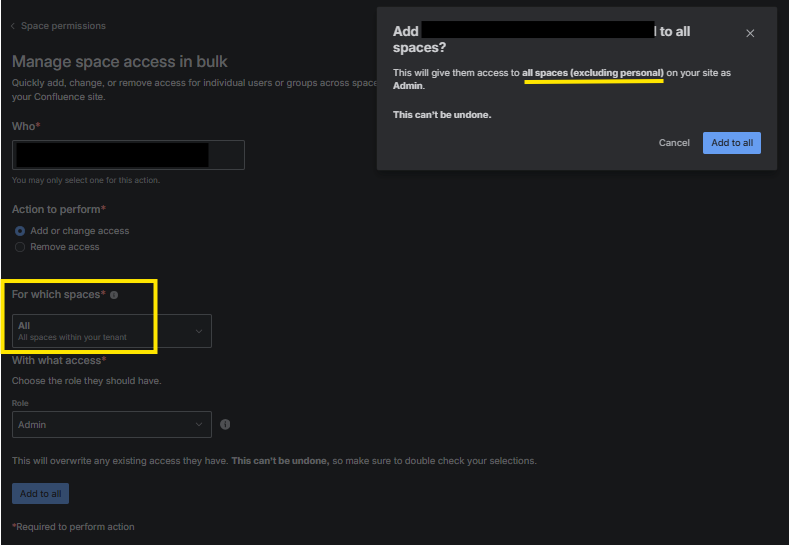Click the Role dropdown chevron arrow

[x=199, y=425]
